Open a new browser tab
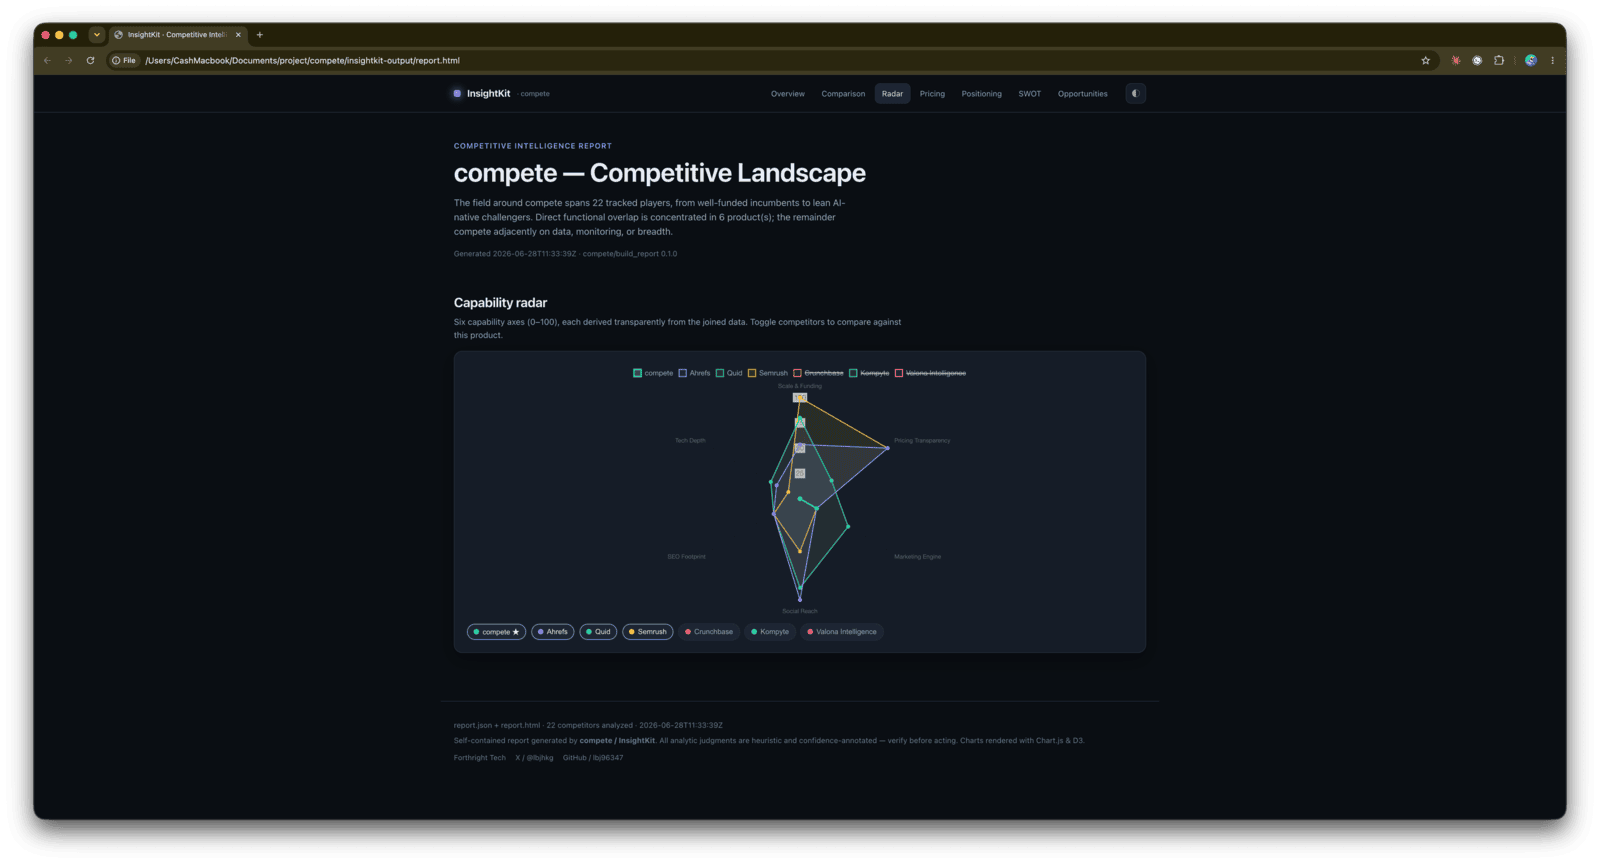 (x=260, y=35)
